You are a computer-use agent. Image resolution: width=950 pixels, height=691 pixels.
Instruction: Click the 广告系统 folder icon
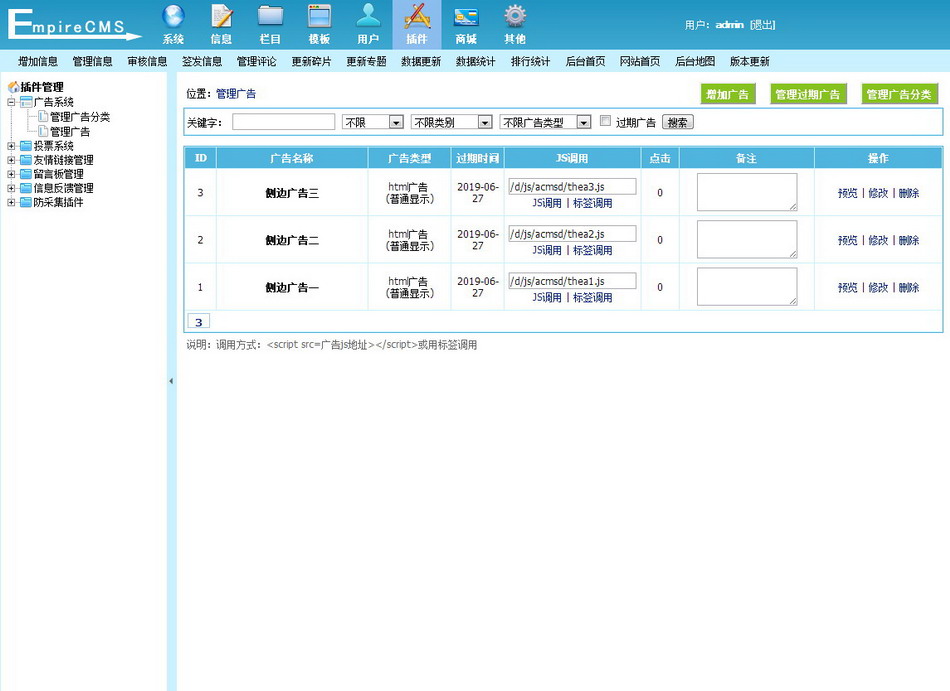(x=26, y=102)
